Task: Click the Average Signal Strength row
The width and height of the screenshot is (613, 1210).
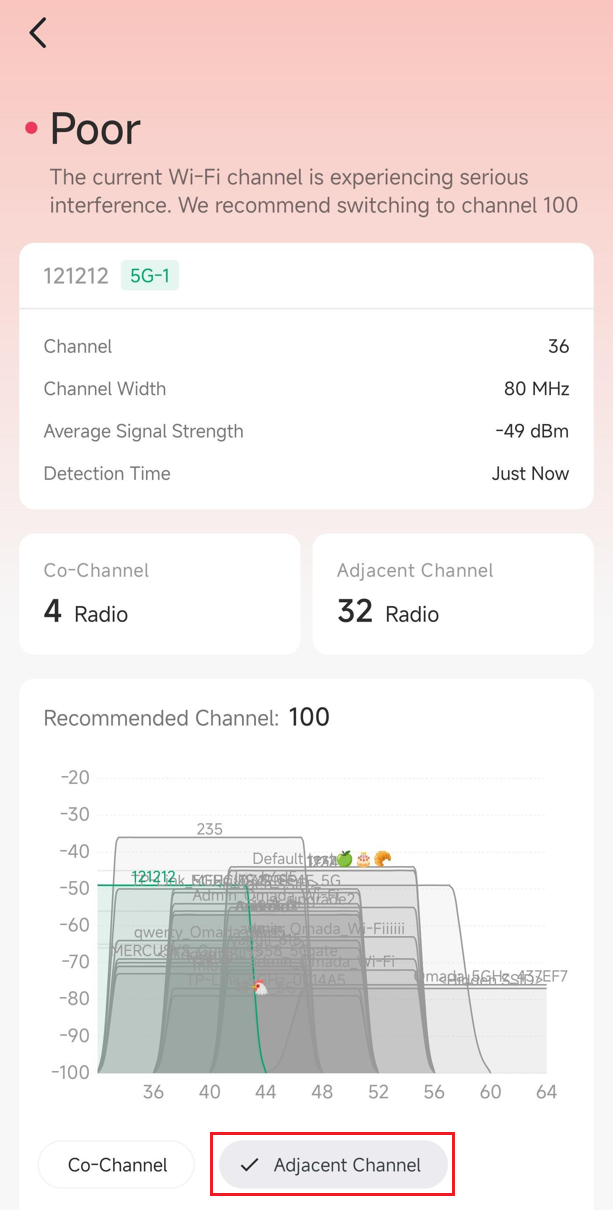Action: 306,432
